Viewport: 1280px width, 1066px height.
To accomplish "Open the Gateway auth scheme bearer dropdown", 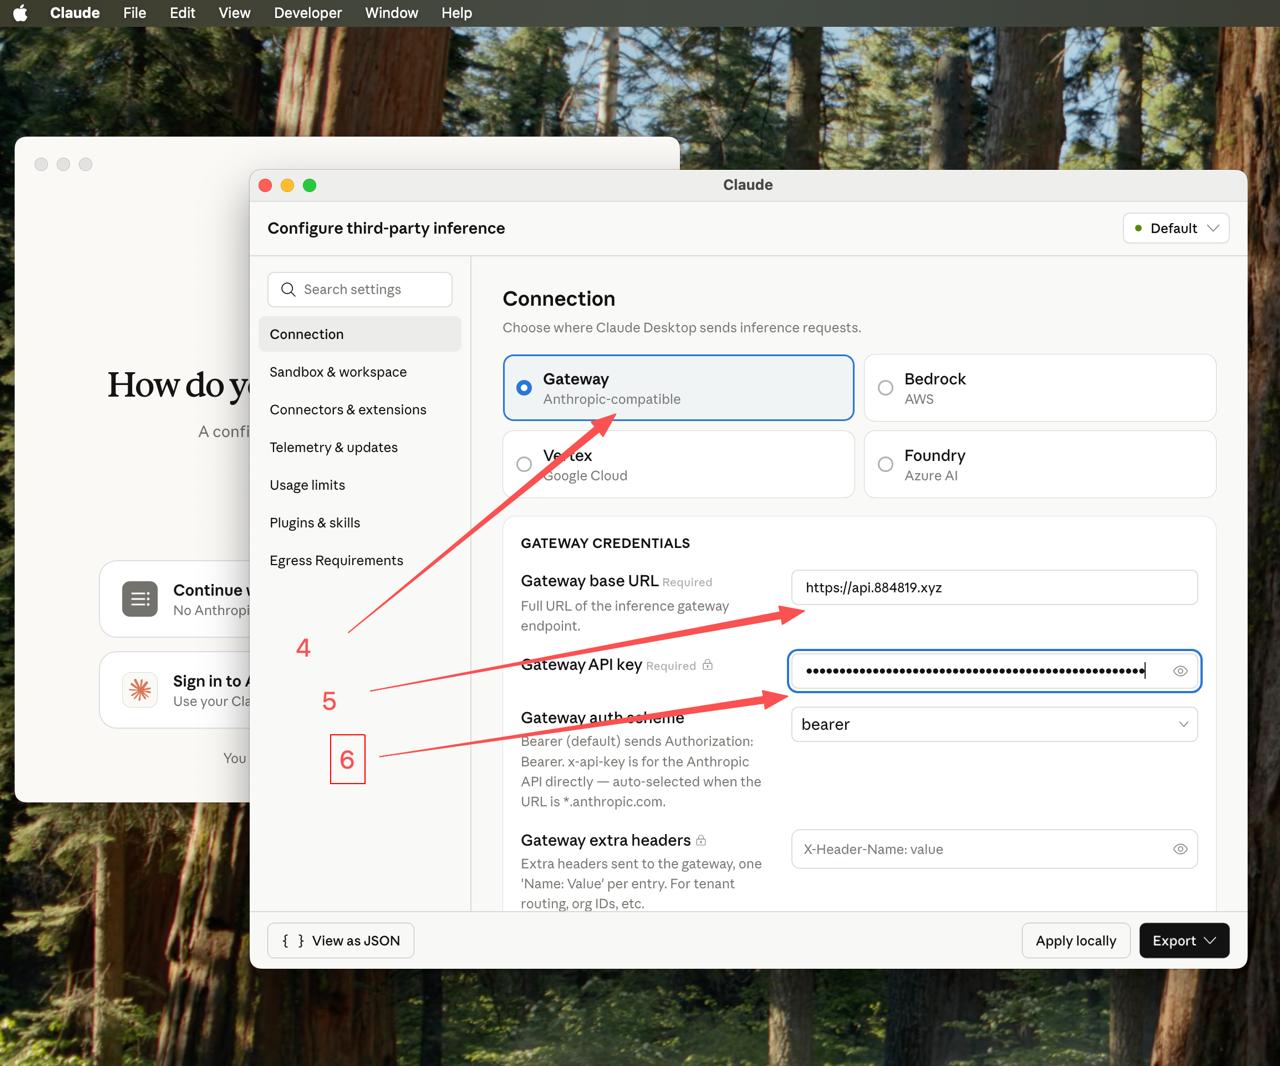I will 994,724.
